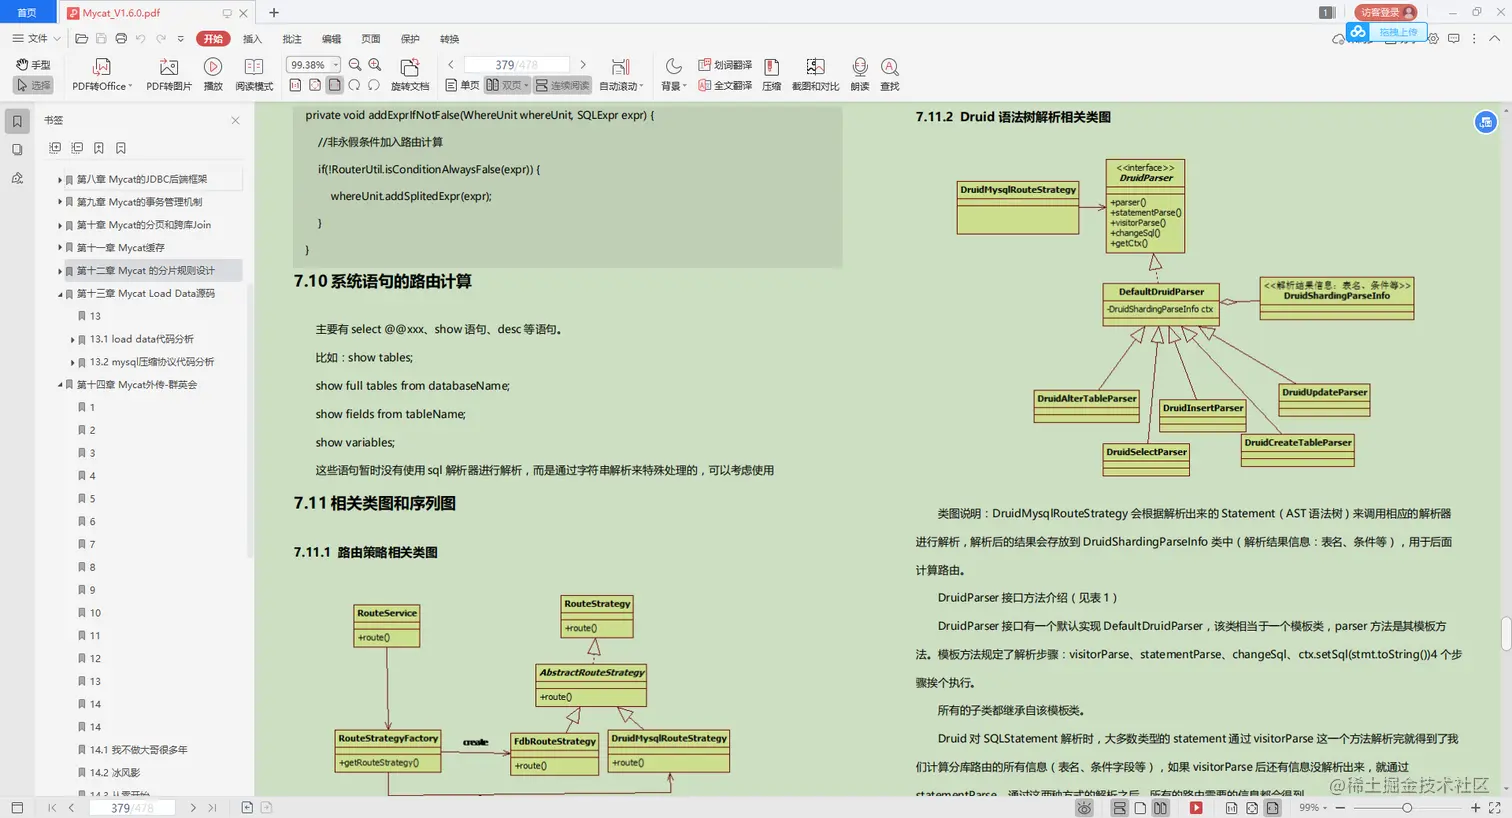Open bookmark 14.1 我不做大哥很多年

pos(139,750)
